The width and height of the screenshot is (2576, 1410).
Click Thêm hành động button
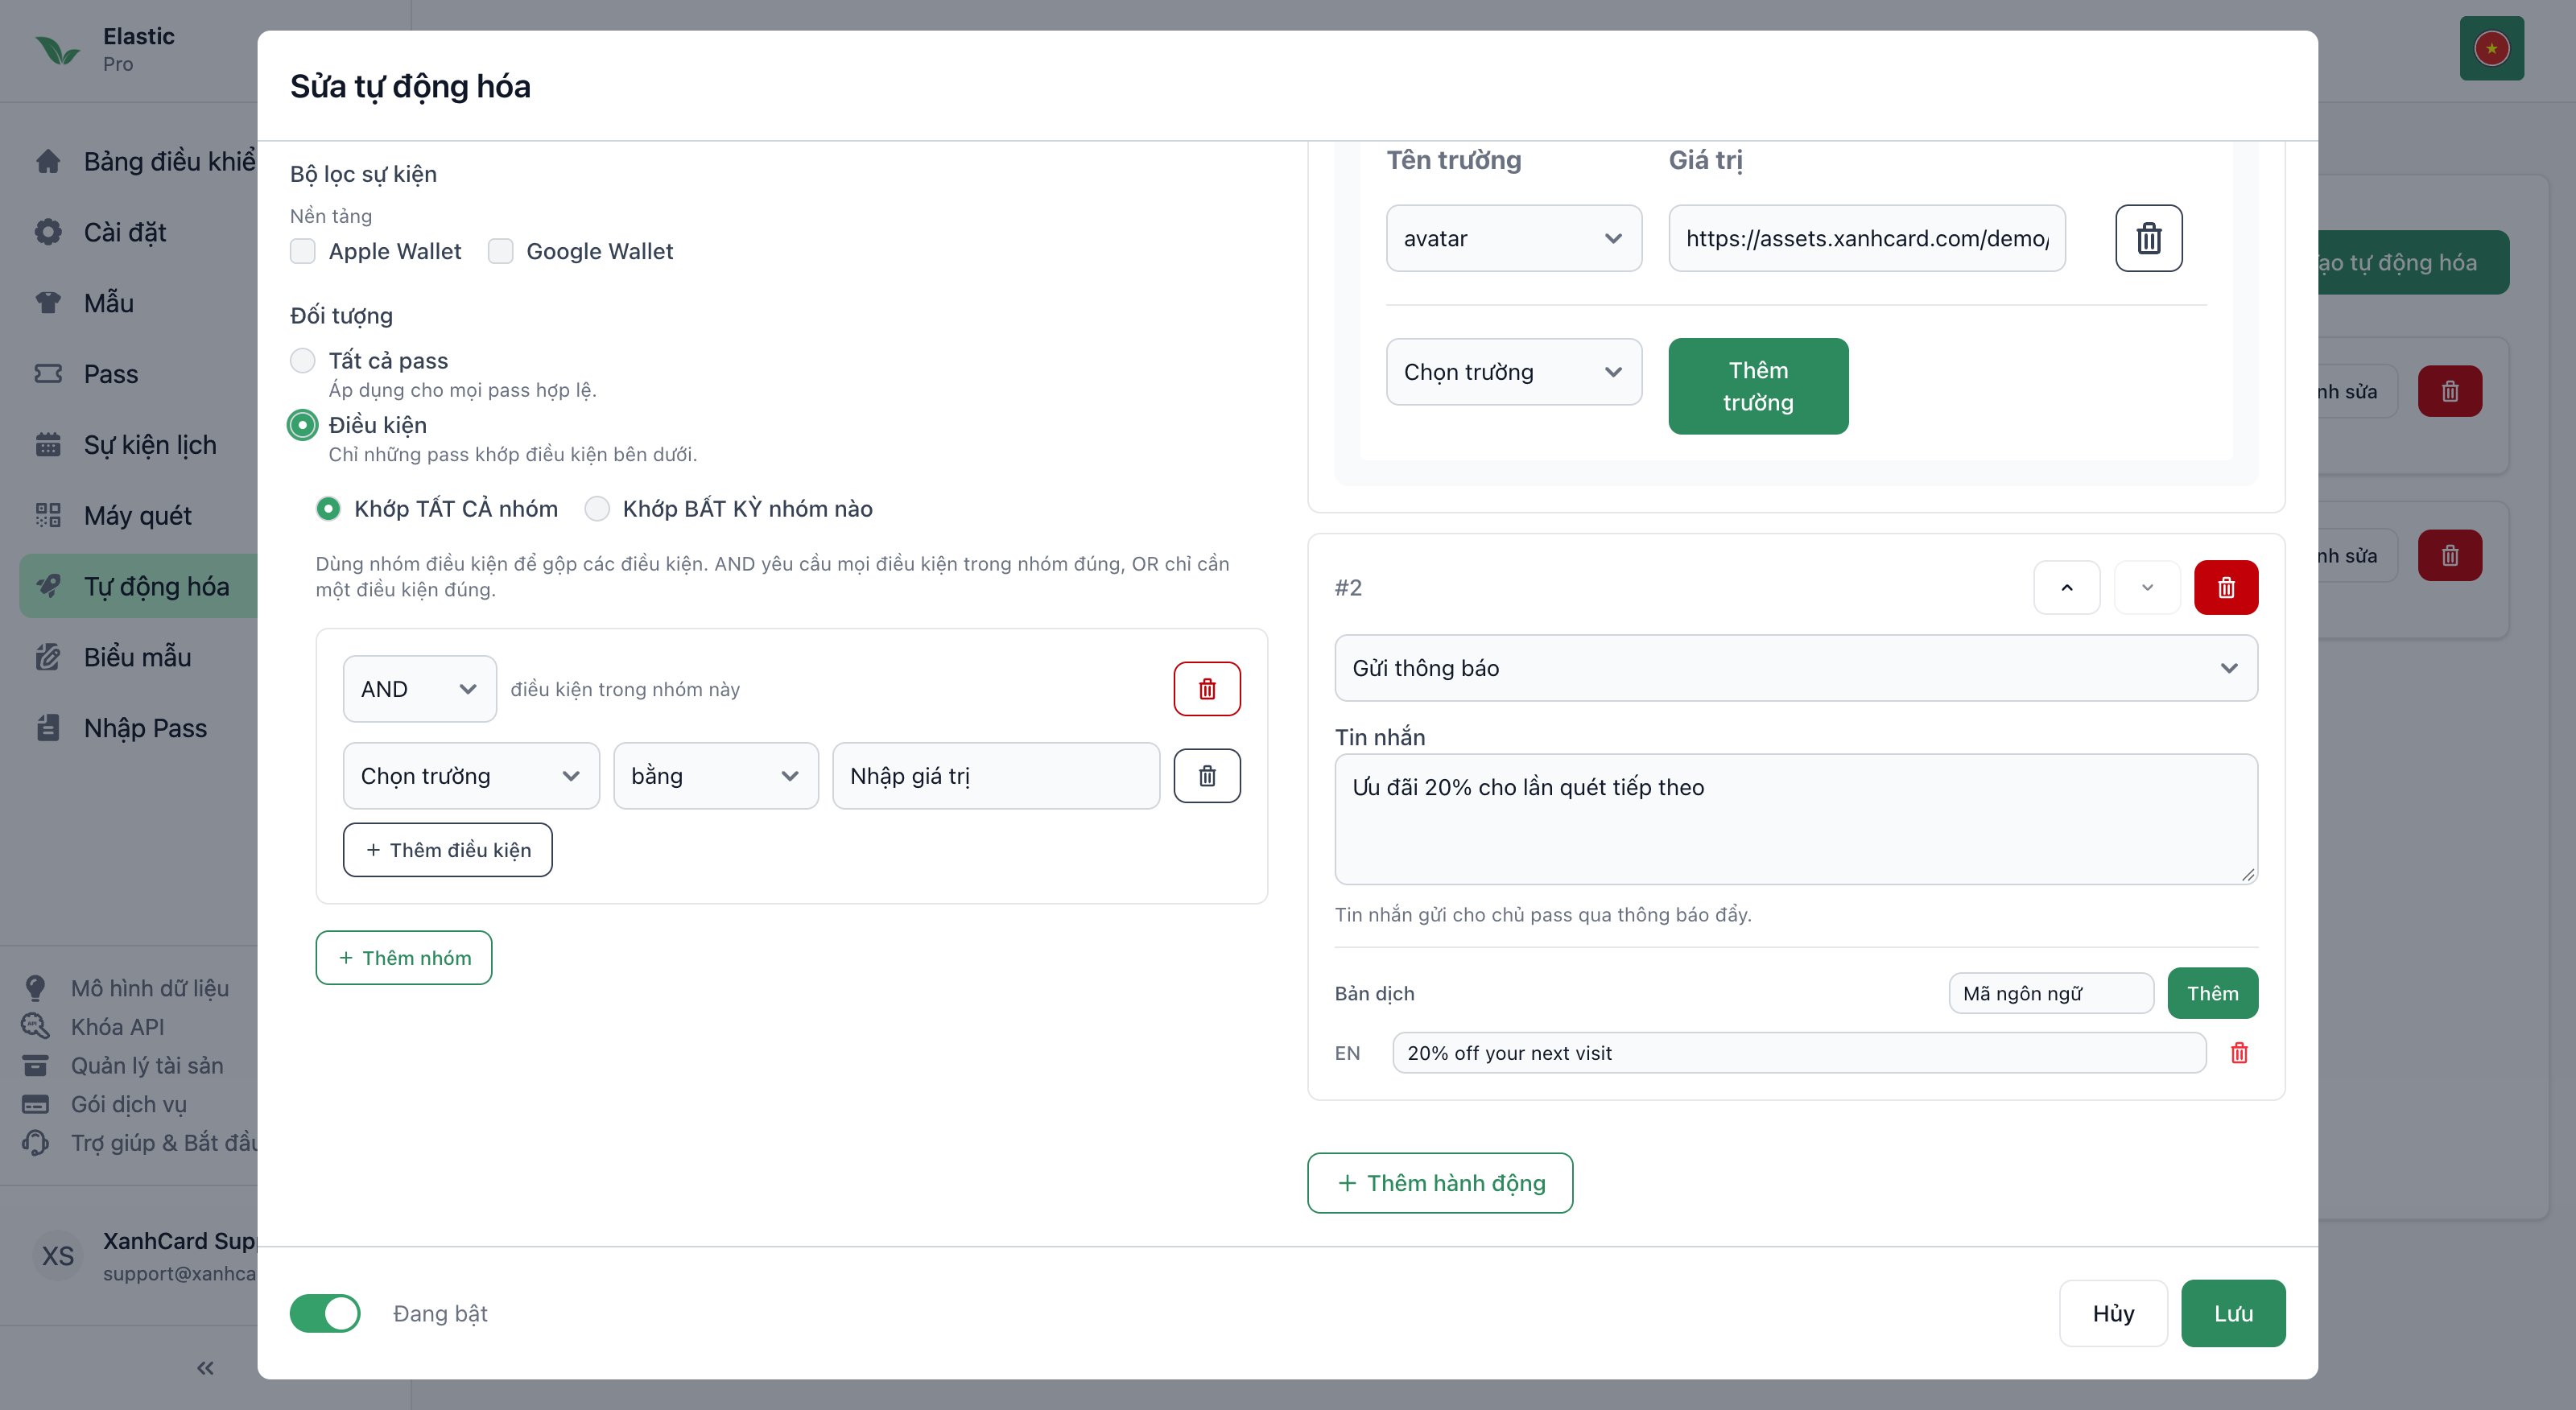click(1440, 1183)
